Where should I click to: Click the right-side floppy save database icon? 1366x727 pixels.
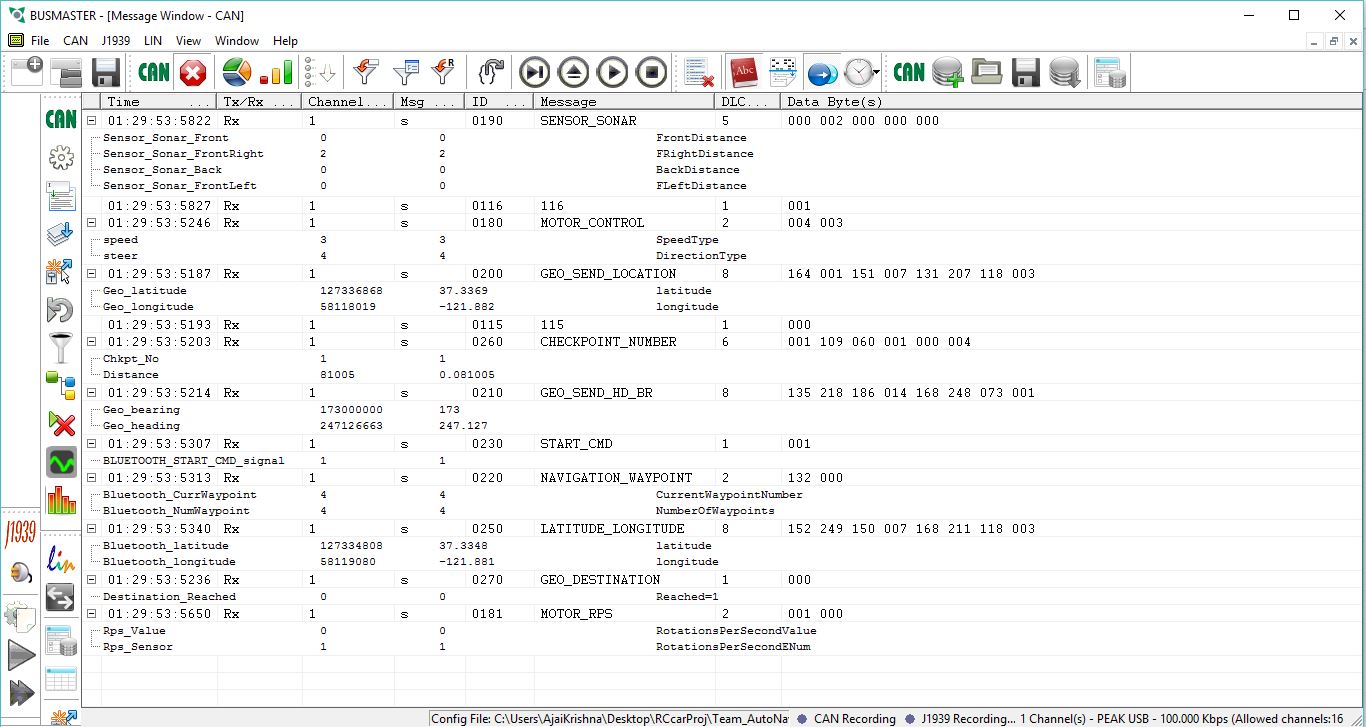[x=1026, y=72]
